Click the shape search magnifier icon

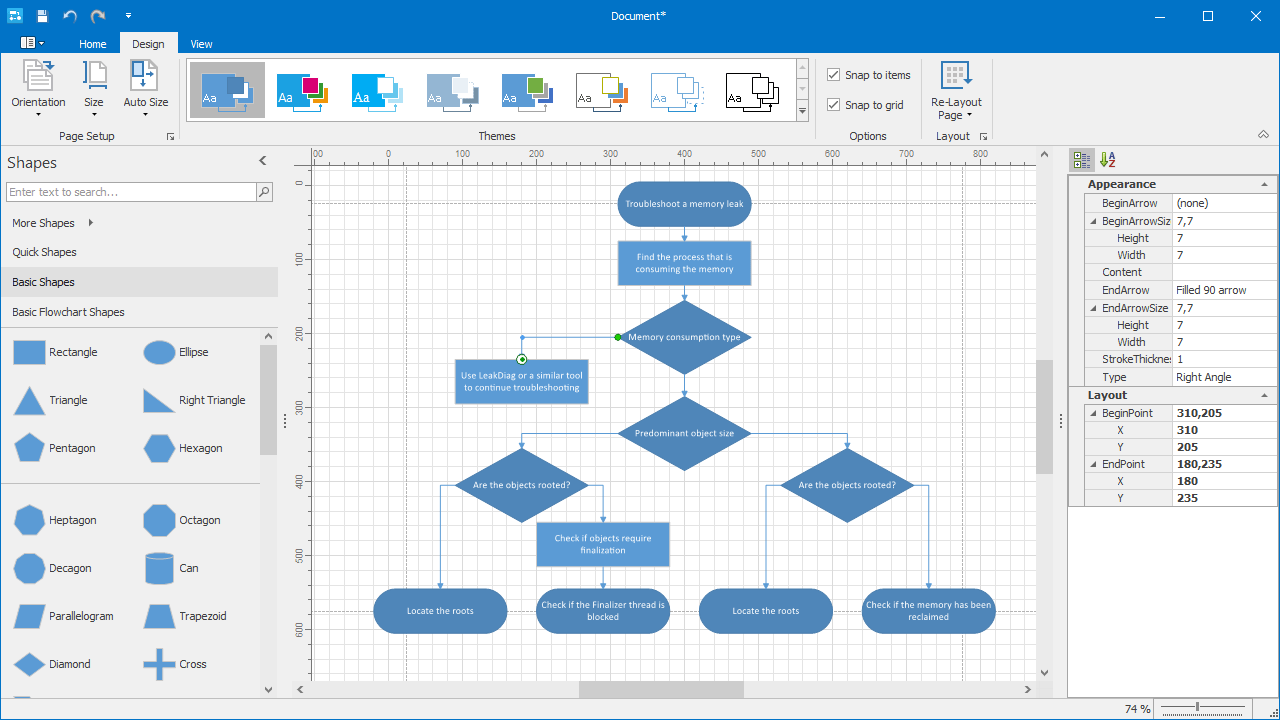tap(264, 192)
